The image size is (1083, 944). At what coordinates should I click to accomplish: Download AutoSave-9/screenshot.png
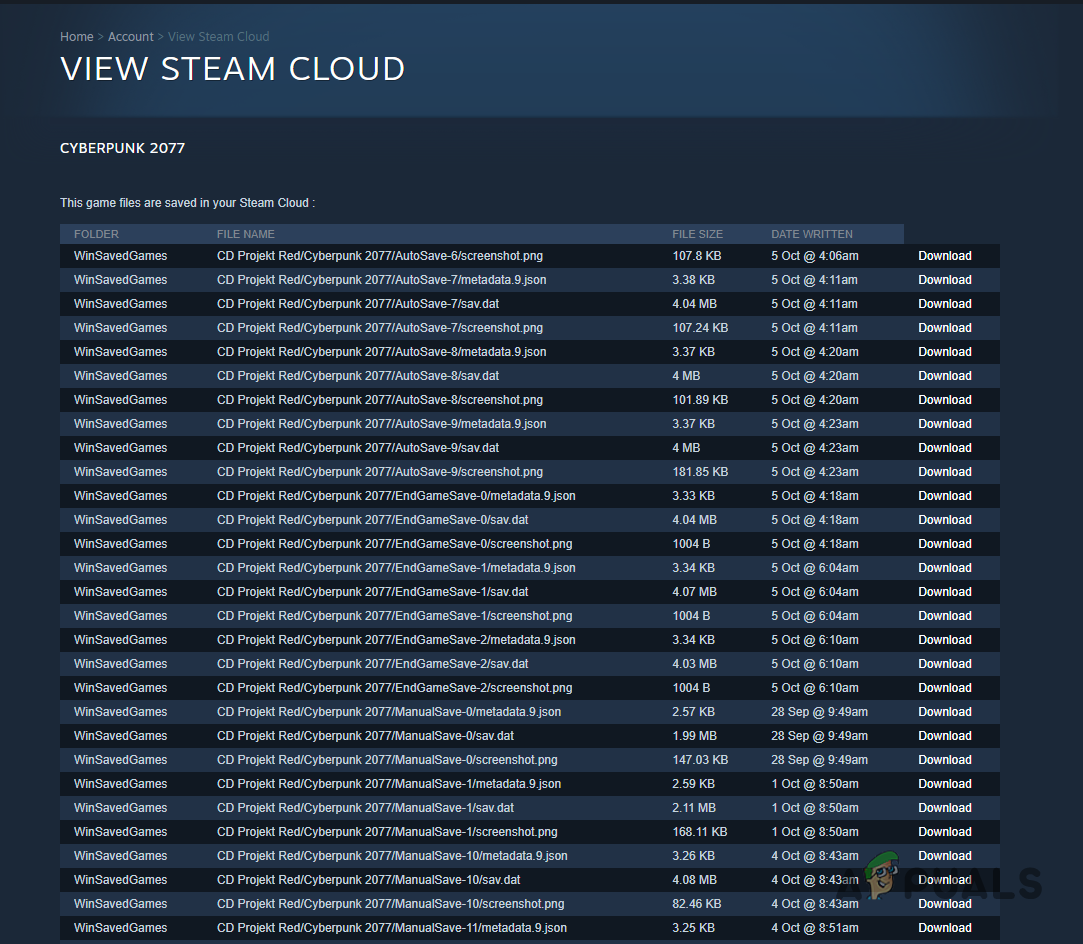[943, 471]
